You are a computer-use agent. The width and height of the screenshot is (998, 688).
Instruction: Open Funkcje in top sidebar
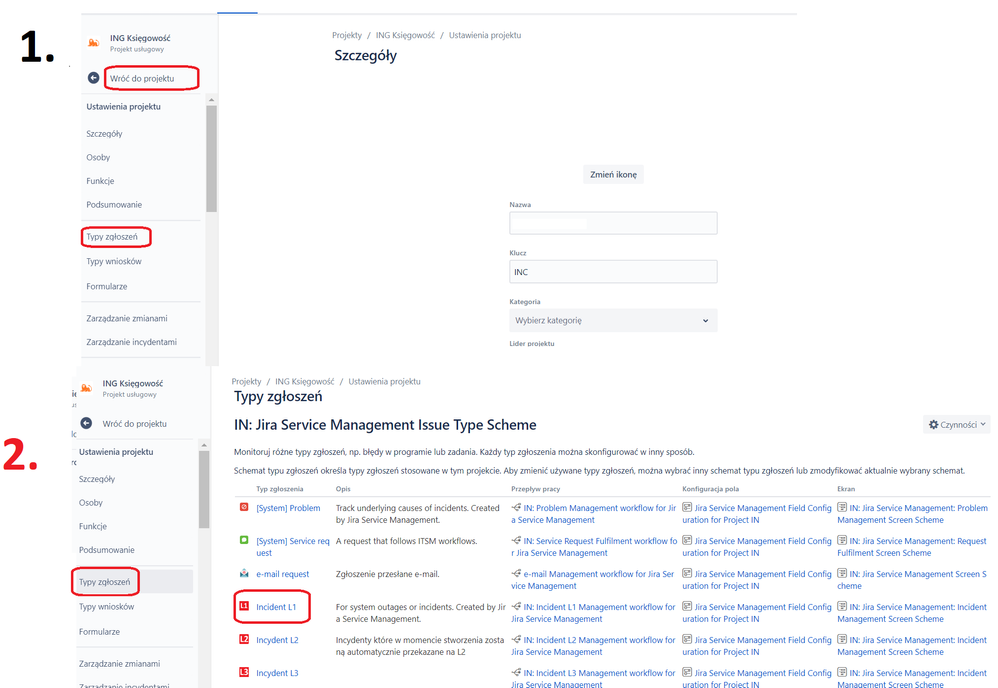coord(101,181)
